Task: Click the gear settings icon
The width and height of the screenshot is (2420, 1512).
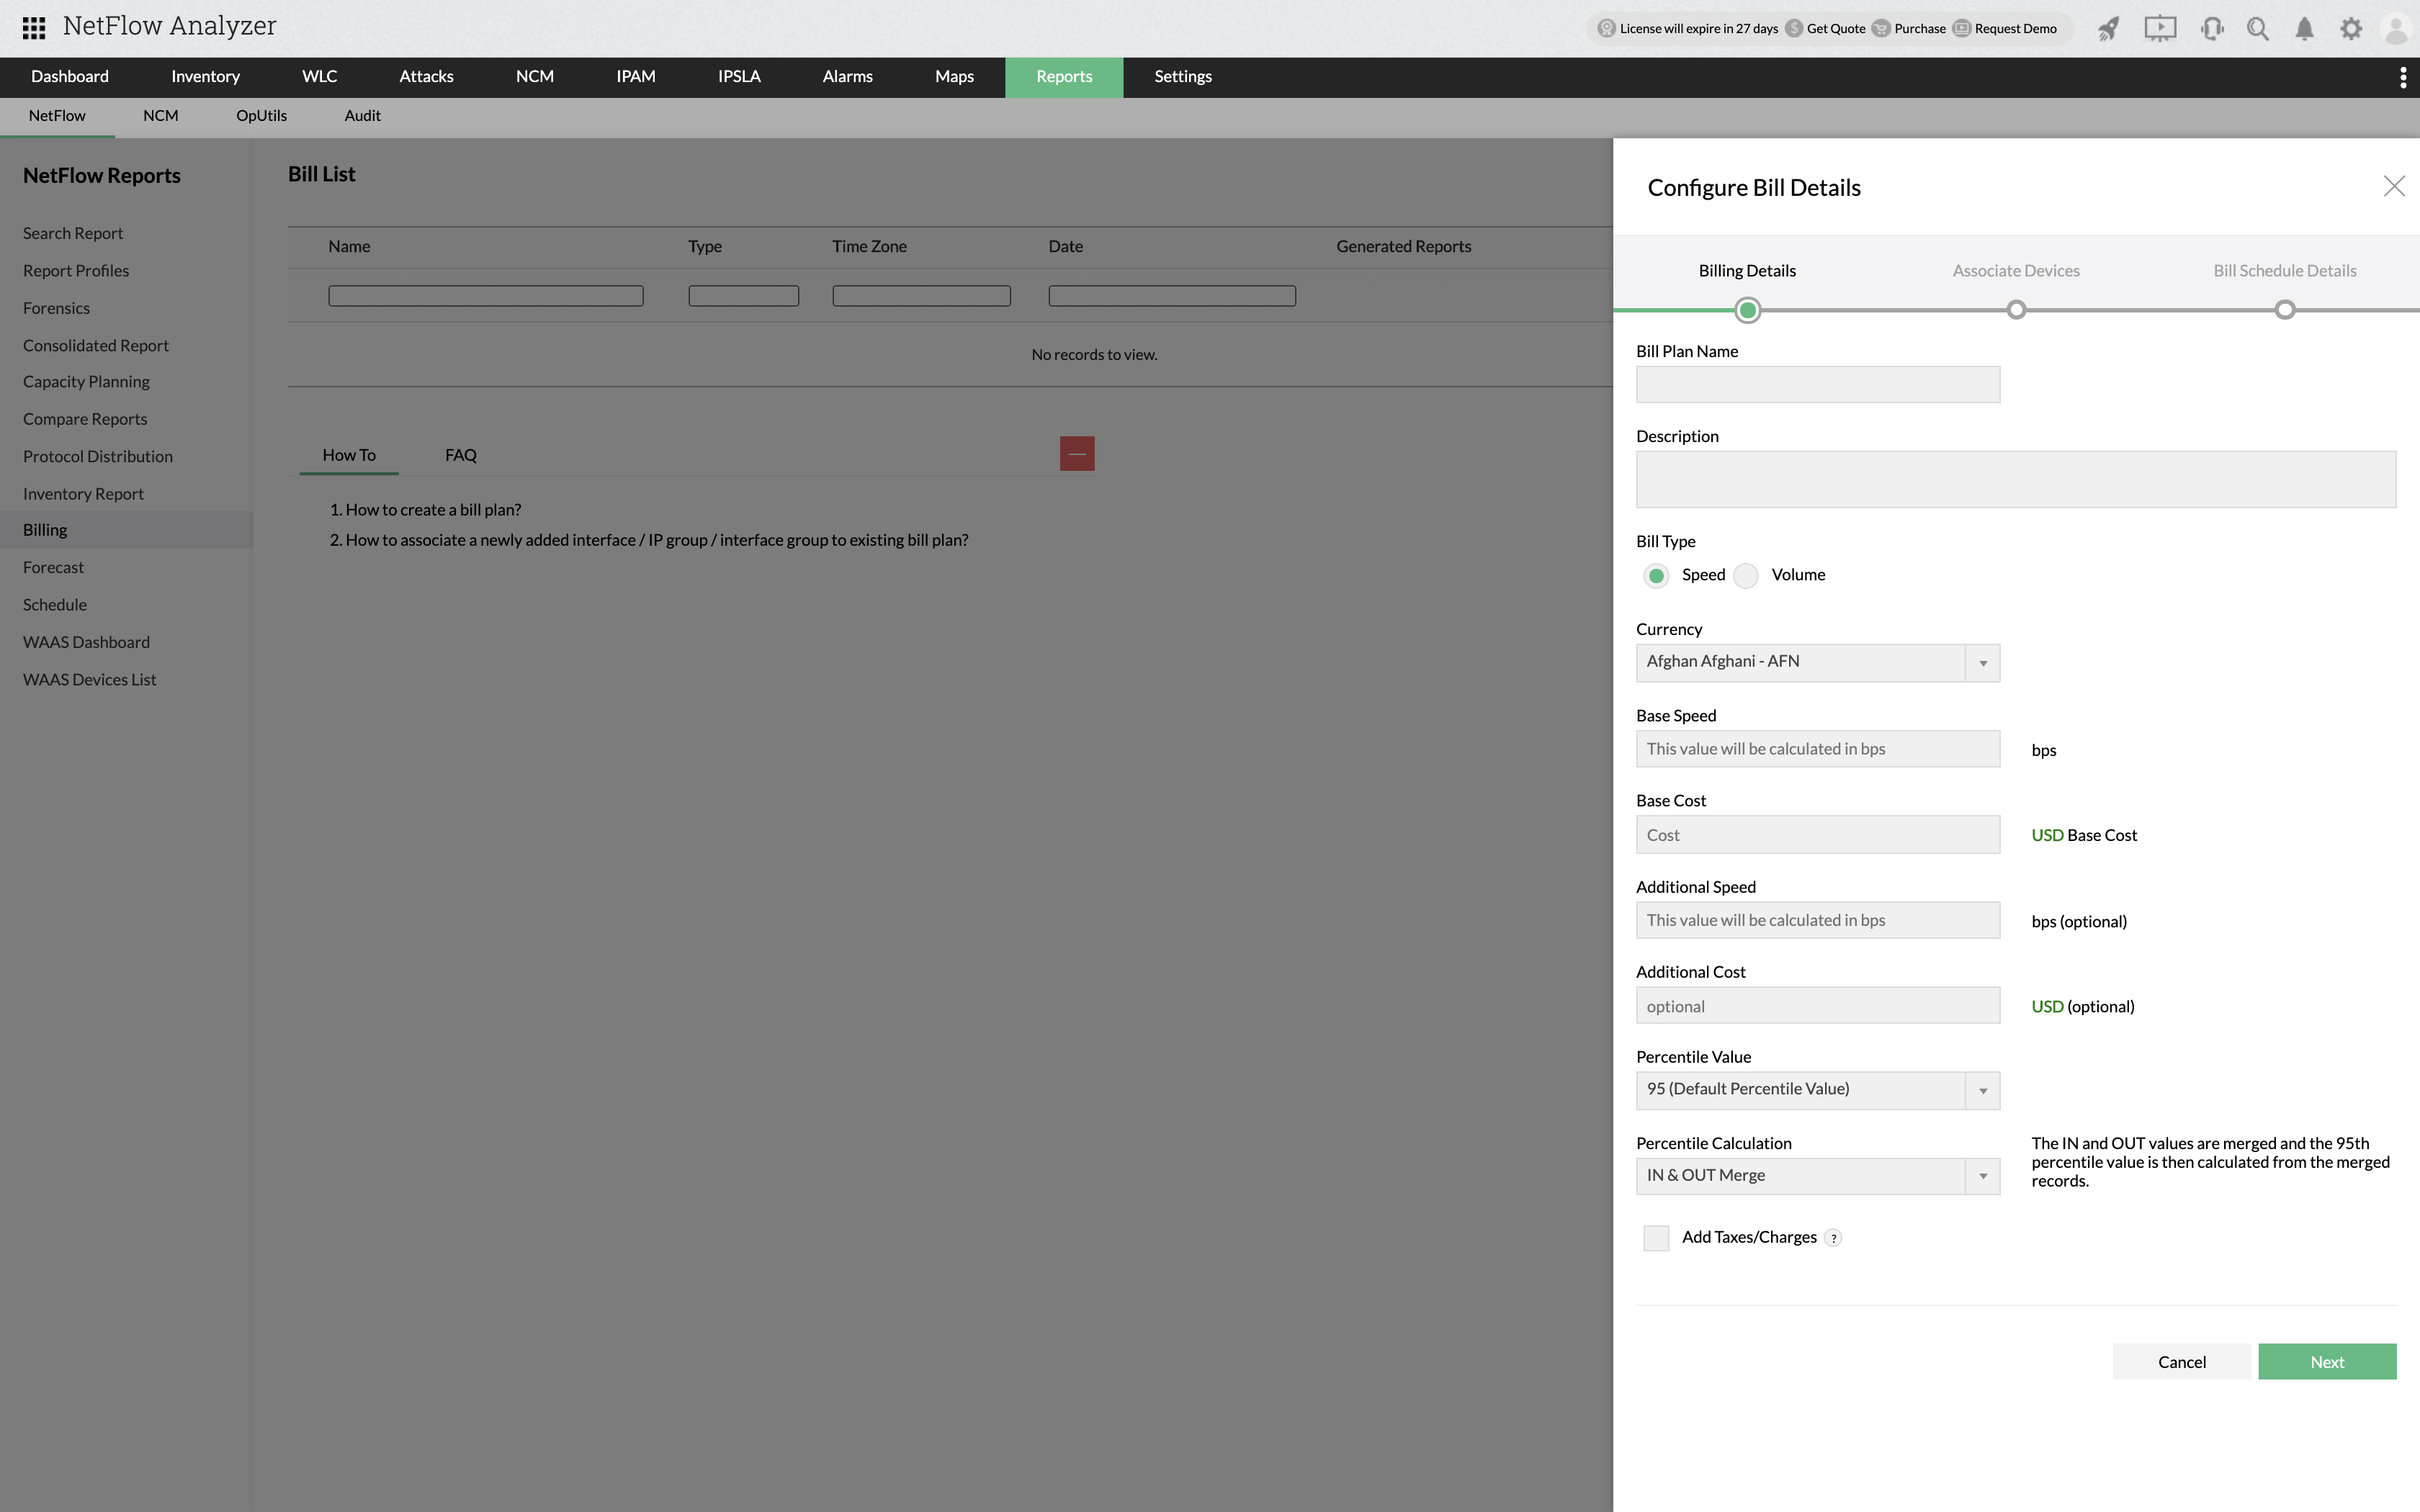Action: (2351, 28)
